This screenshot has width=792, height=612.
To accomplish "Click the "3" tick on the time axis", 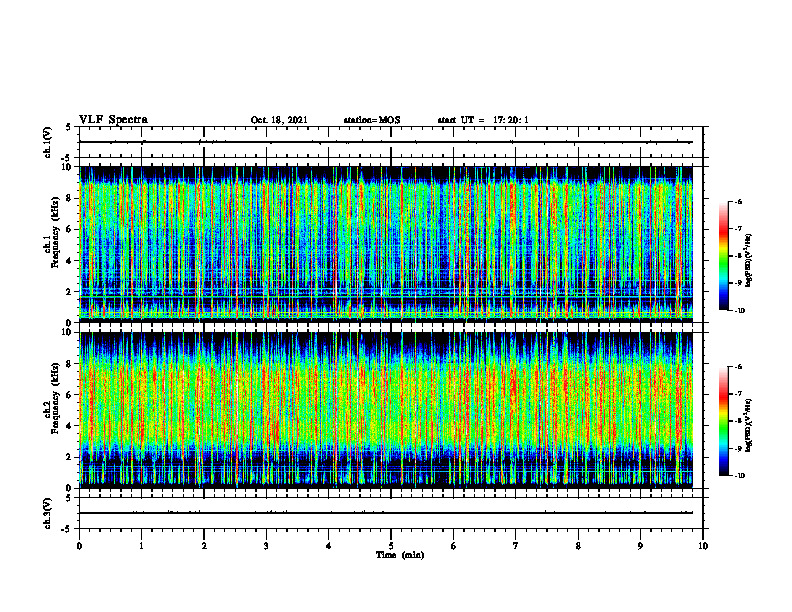I will point(266,546).
